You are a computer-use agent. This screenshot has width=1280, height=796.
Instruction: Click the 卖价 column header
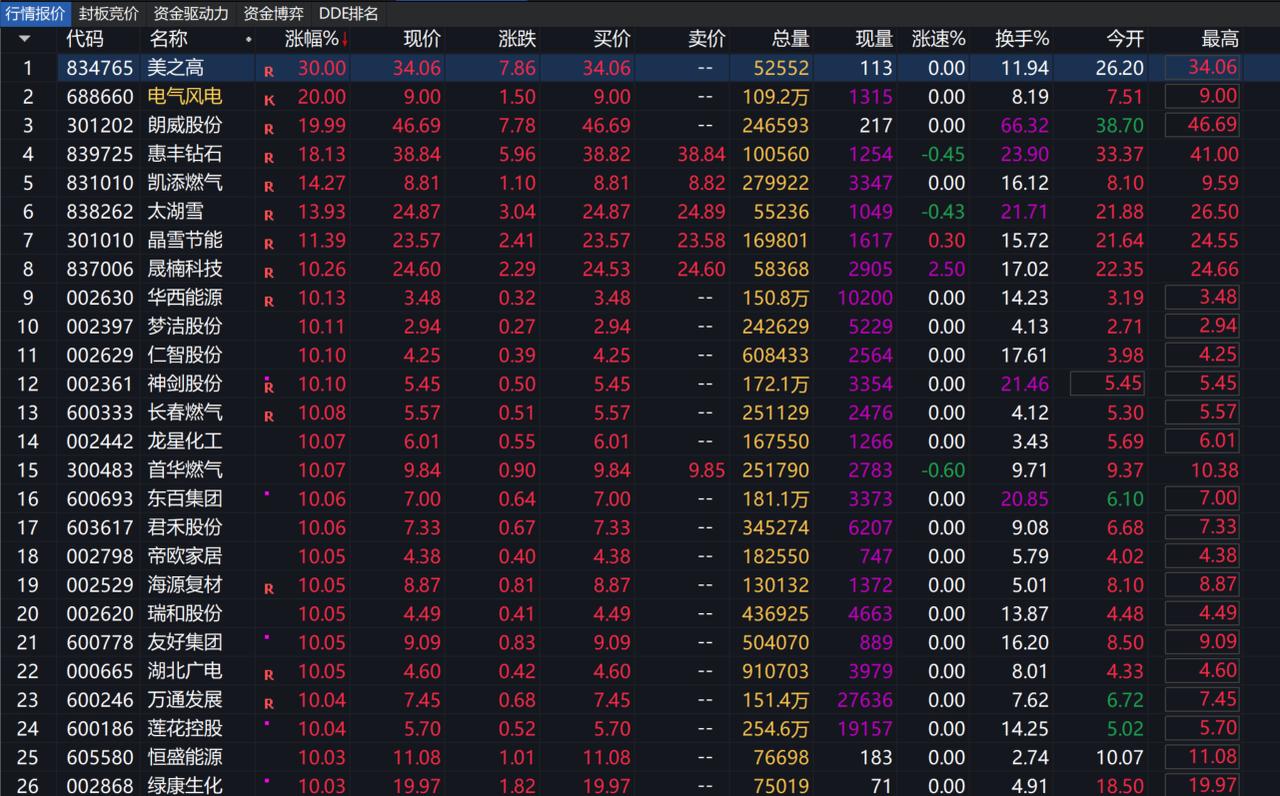[x=707, y=39]
